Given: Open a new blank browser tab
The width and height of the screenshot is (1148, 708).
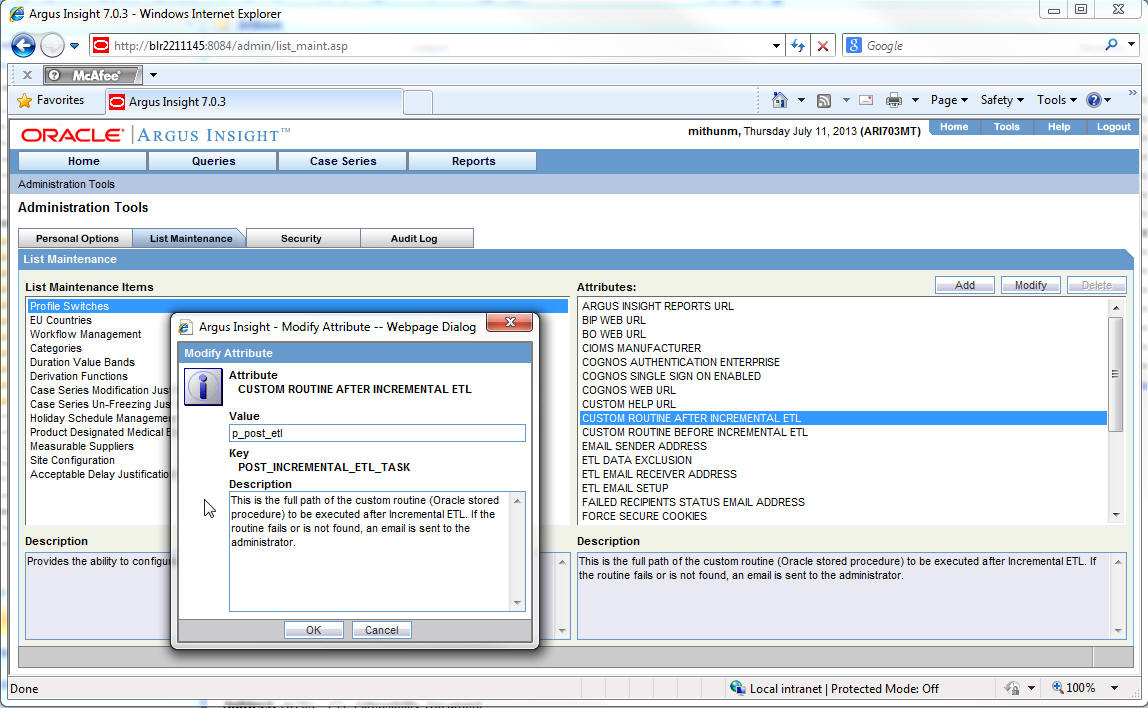Looking at the screenshot, I should click(x=417, y=102).
